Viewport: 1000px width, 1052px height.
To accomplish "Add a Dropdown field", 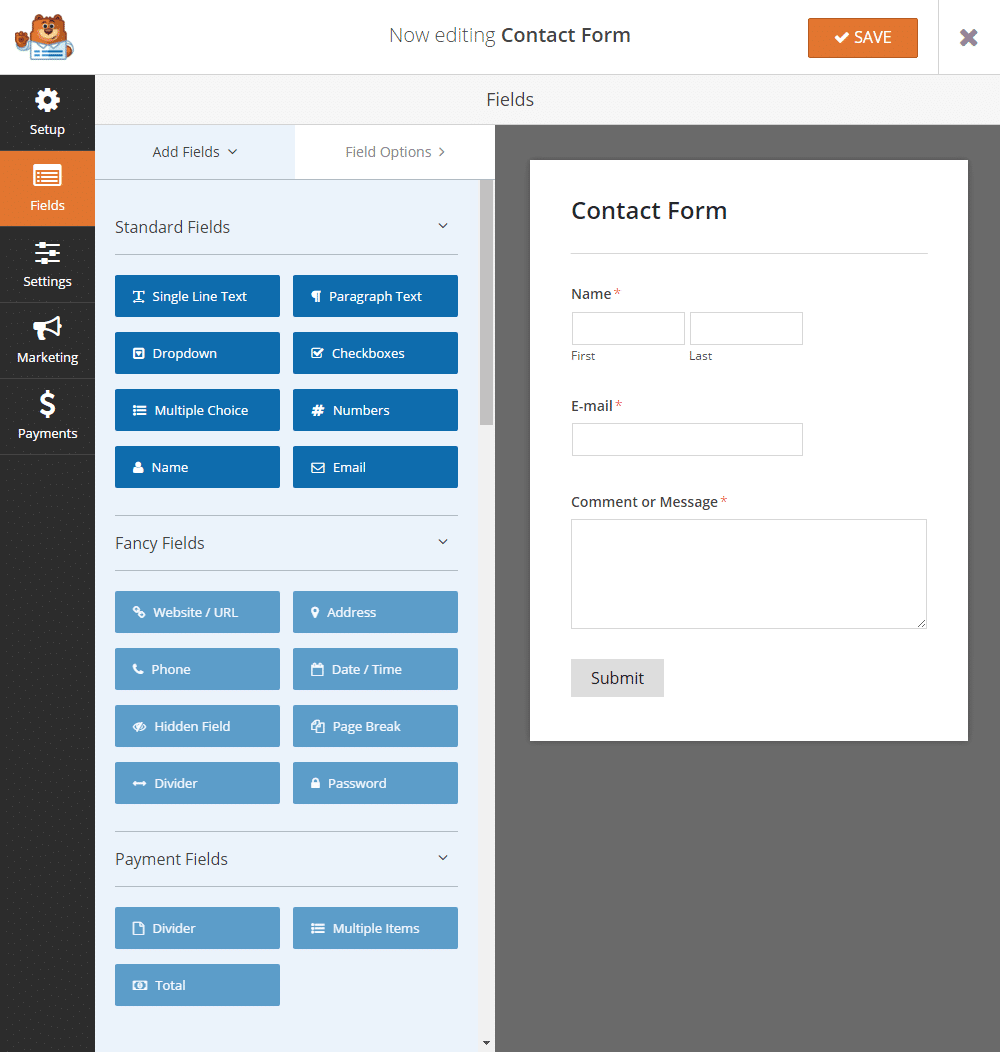I will (x=197, y=353).
